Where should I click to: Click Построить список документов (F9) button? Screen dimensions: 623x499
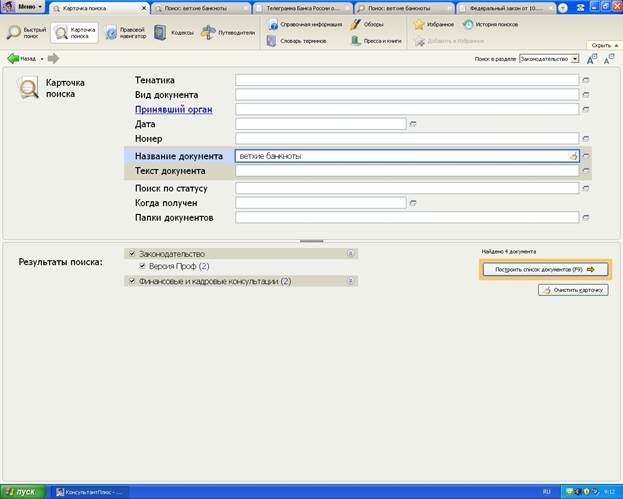point(545,269)
